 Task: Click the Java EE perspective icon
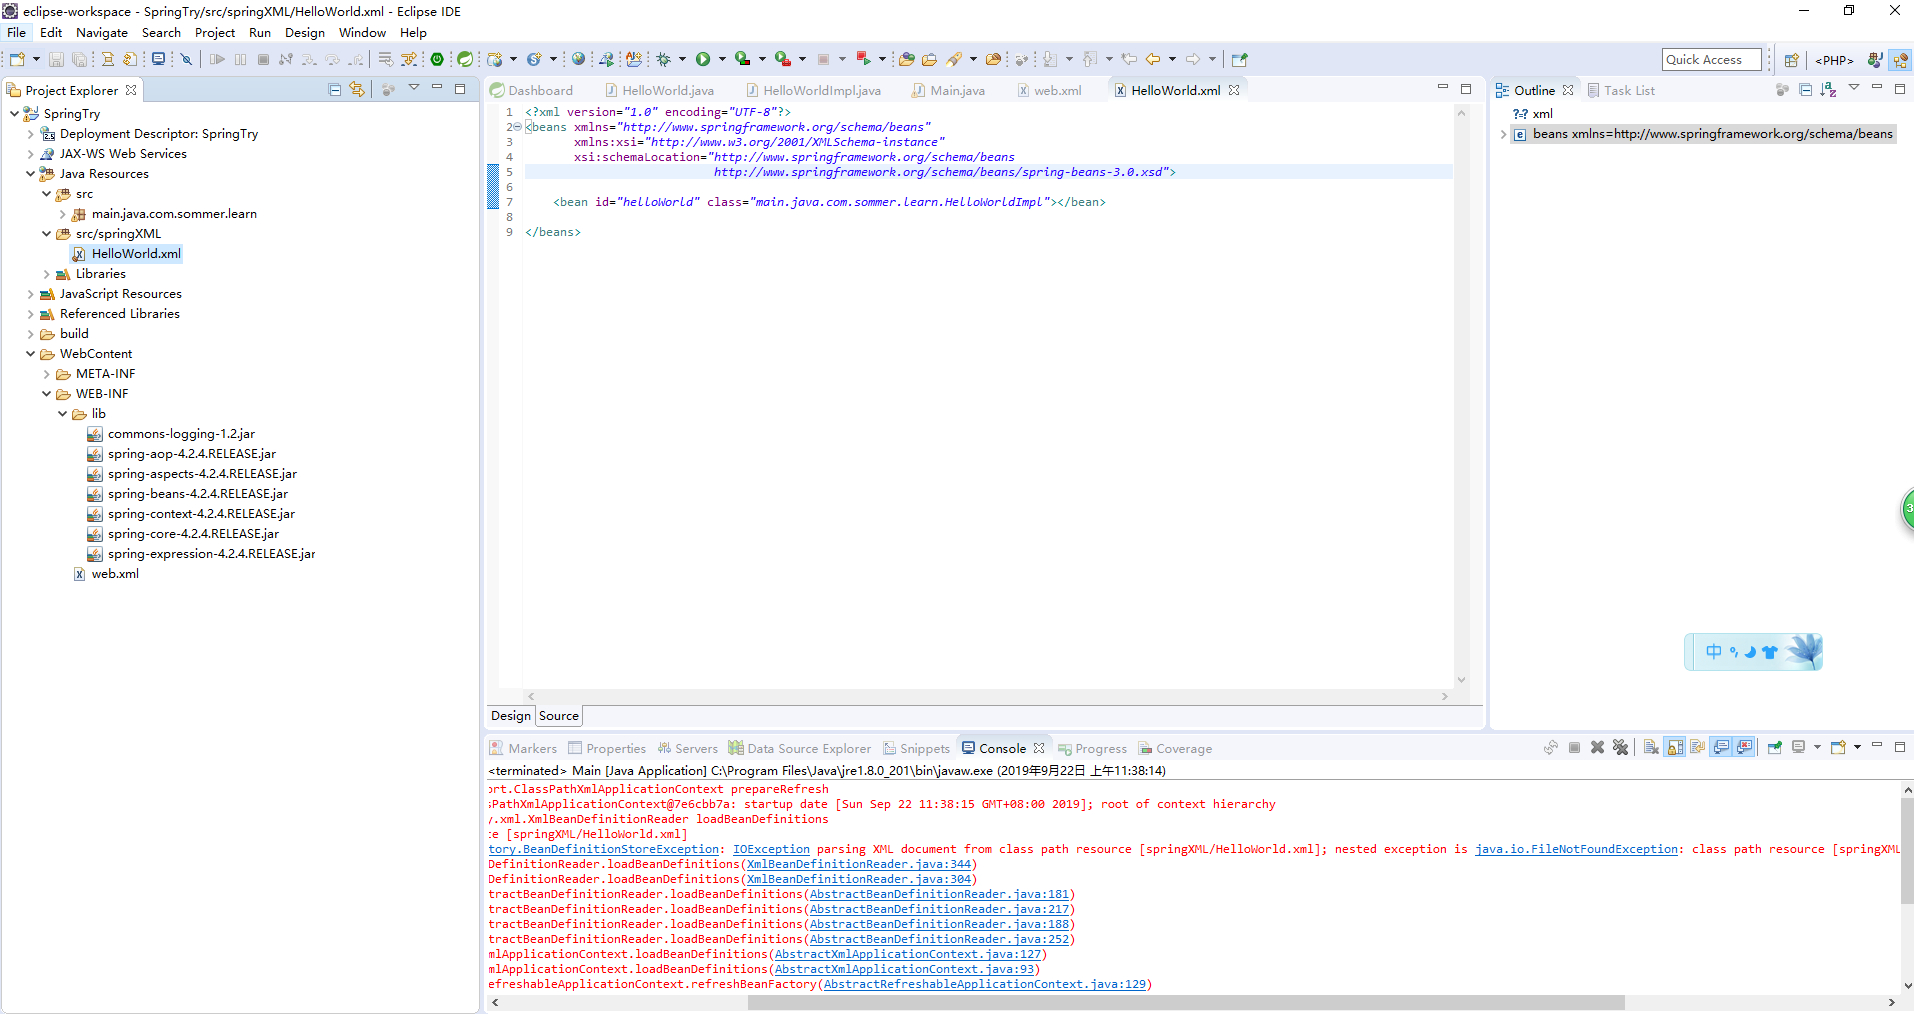[x=1899, y=60]
